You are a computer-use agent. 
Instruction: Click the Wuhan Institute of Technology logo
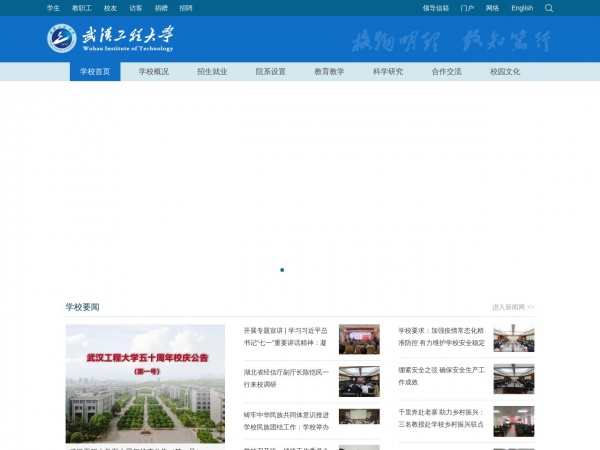[110, 39]
